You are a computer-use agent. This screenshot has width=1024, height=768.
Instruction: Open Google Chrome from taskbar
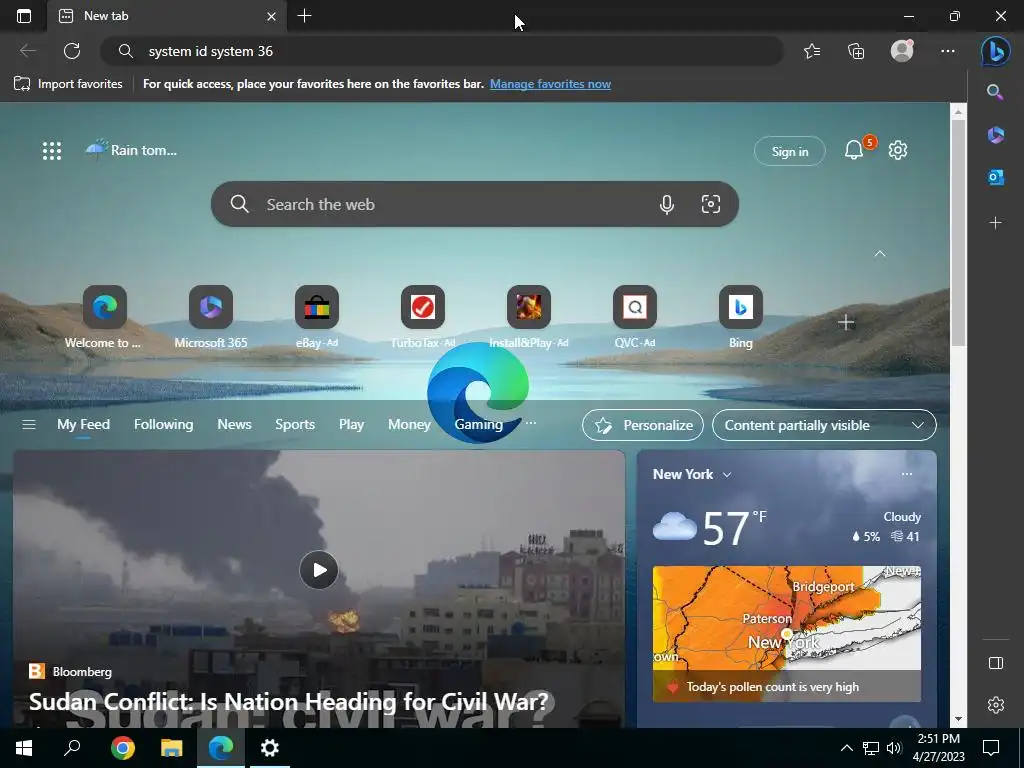tap(122, 748)
